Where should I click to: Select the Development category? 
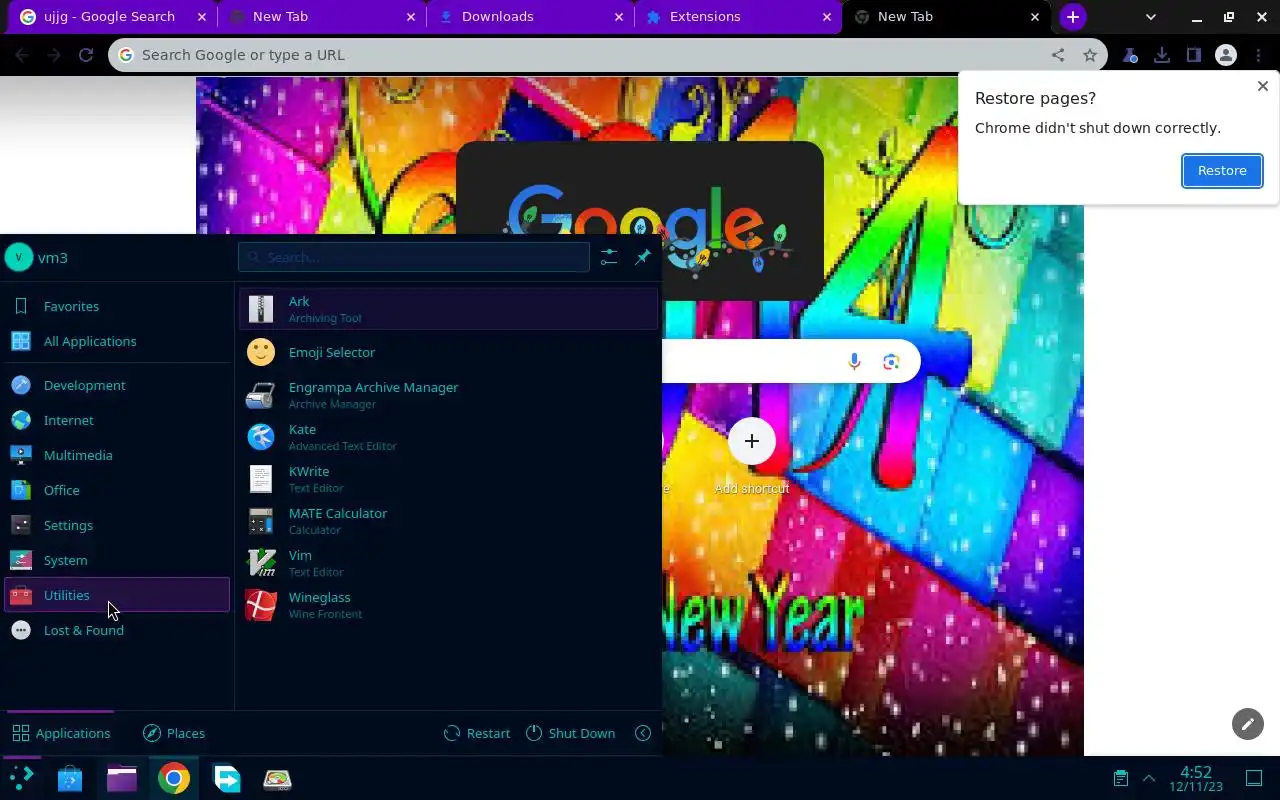point(117,385)
